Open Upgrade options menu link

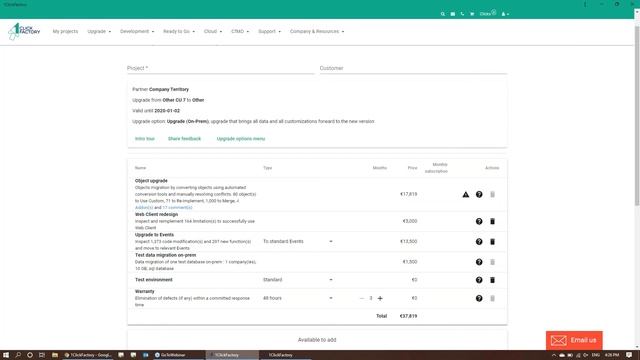241,139
